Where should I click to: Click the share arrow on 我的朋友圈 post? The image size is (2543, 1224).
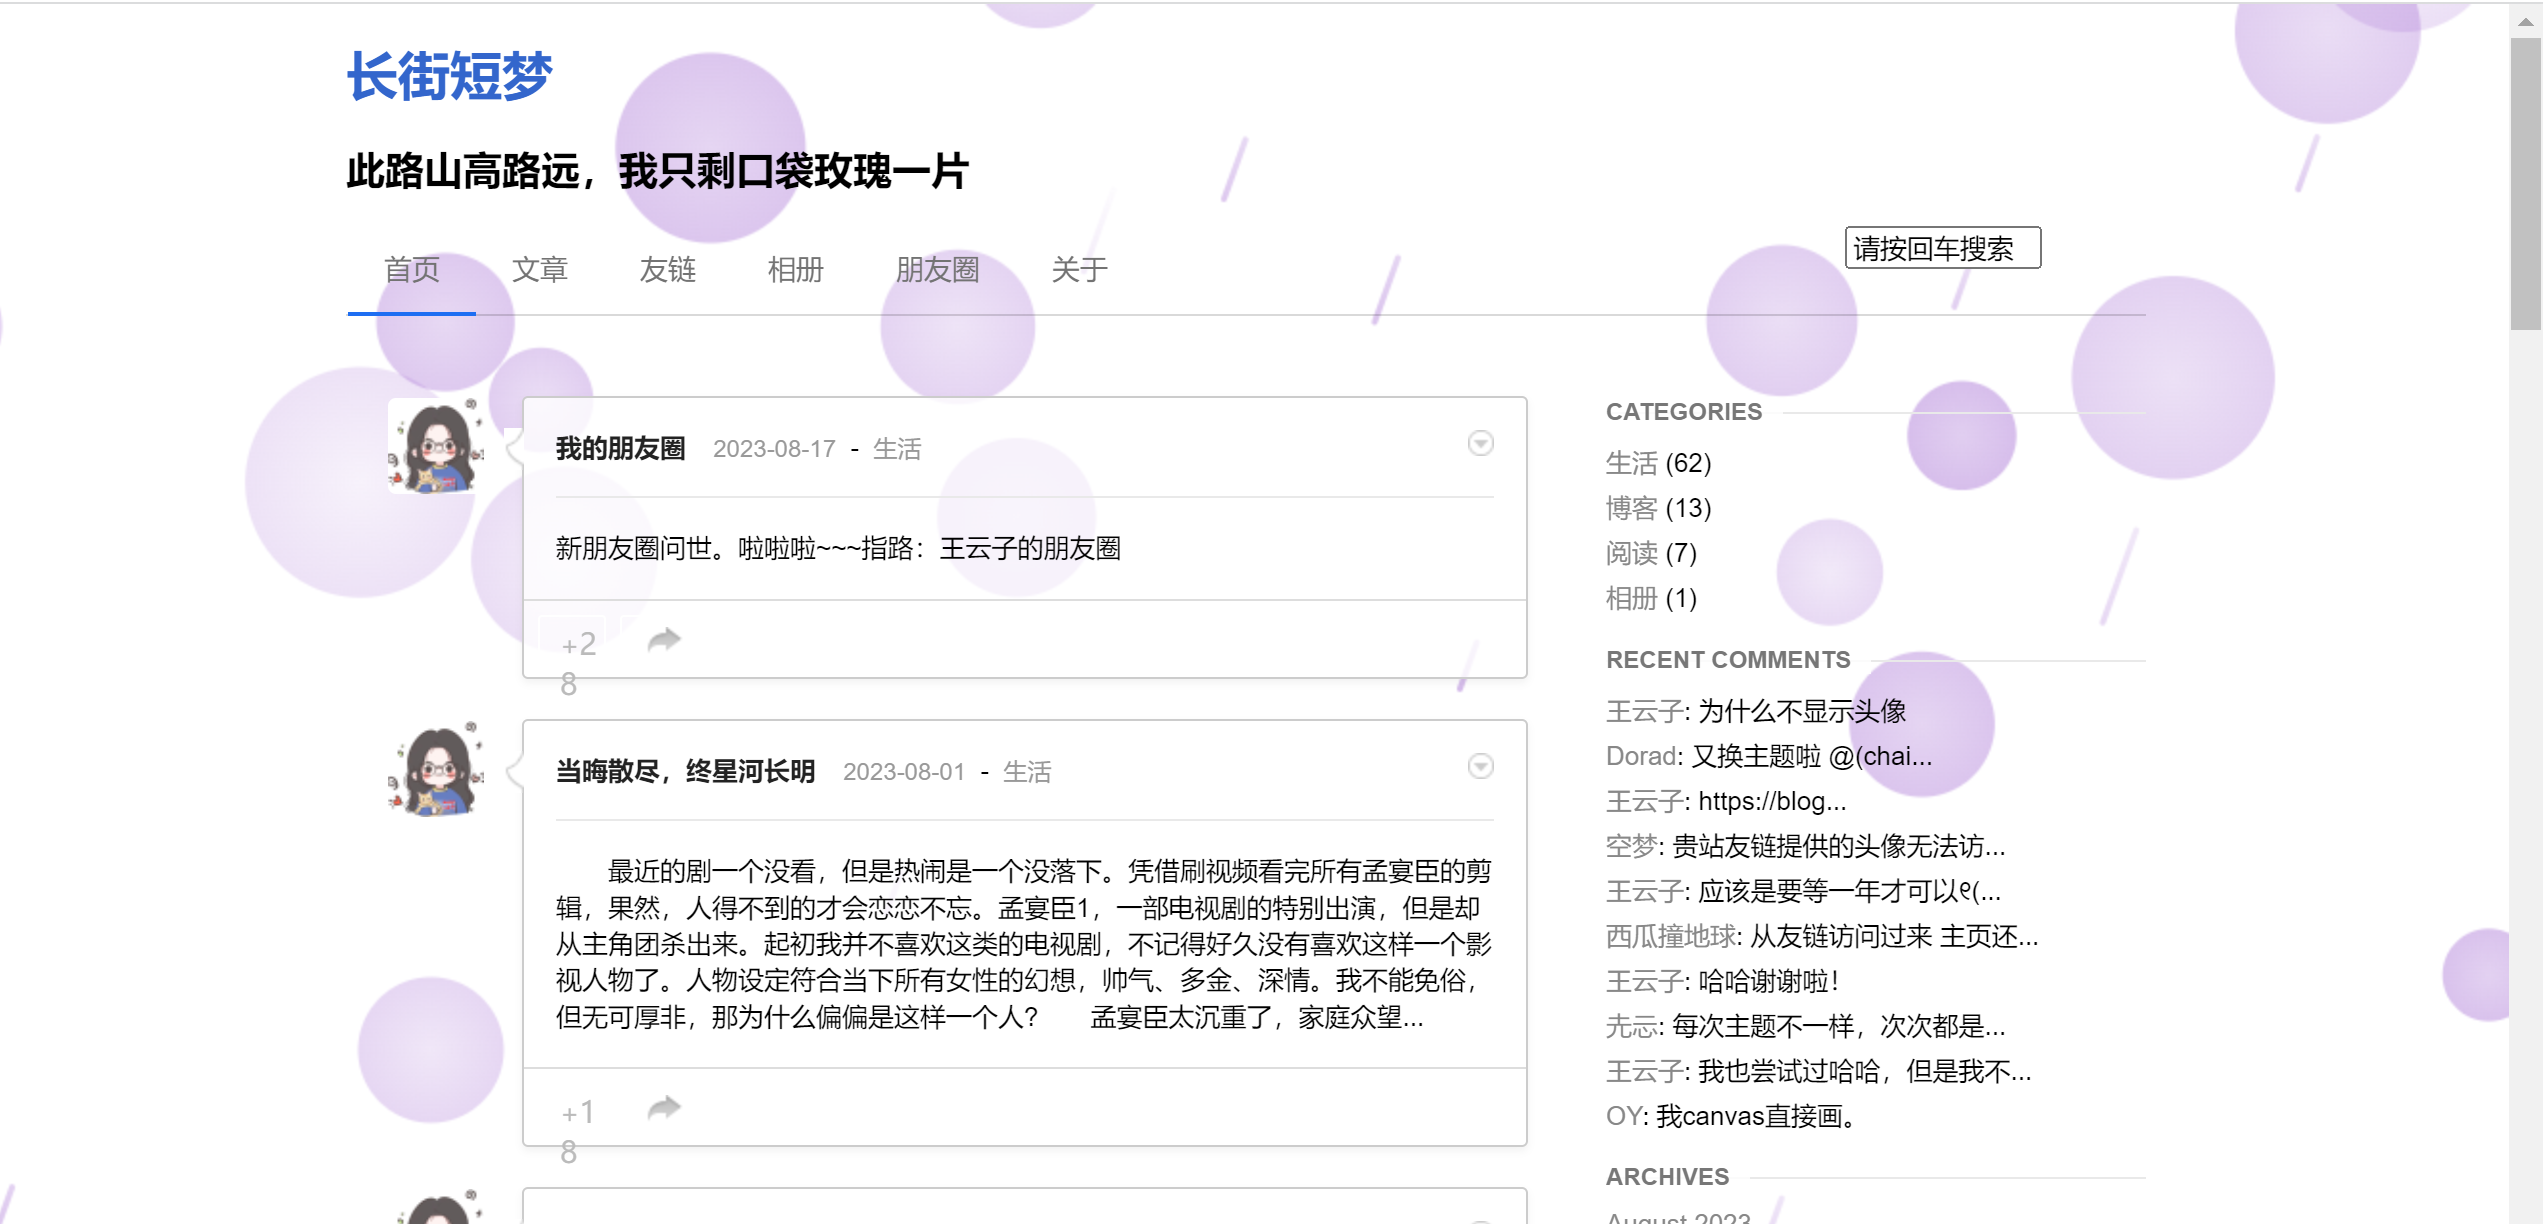coord(664,640)
